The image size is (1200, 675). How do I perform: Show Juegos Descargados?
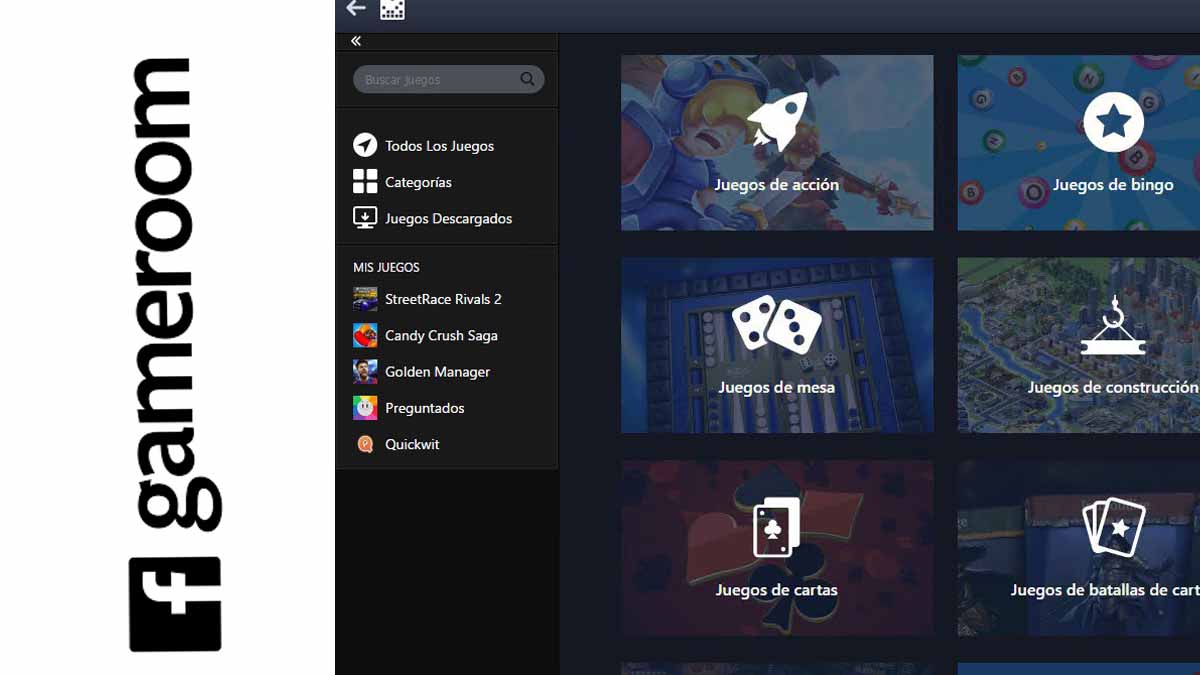[448, 218]
